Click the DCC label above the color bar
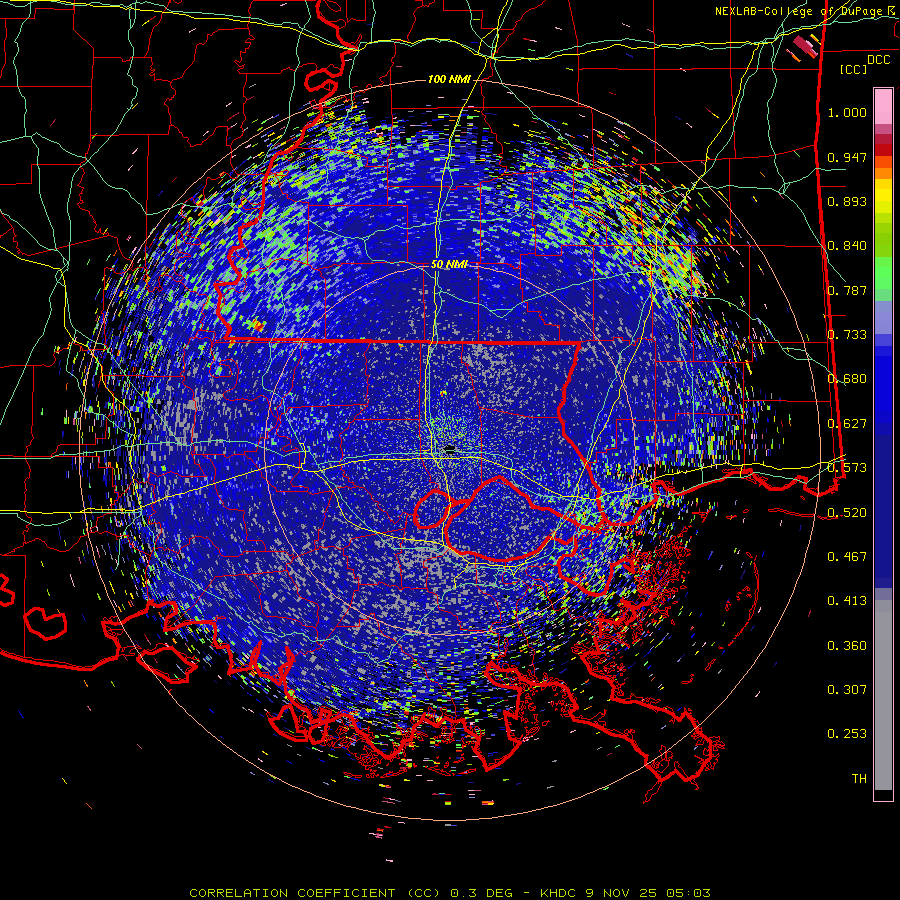This screenshot has width=900, height=900. pyautogui.click(x=878, y=60)
